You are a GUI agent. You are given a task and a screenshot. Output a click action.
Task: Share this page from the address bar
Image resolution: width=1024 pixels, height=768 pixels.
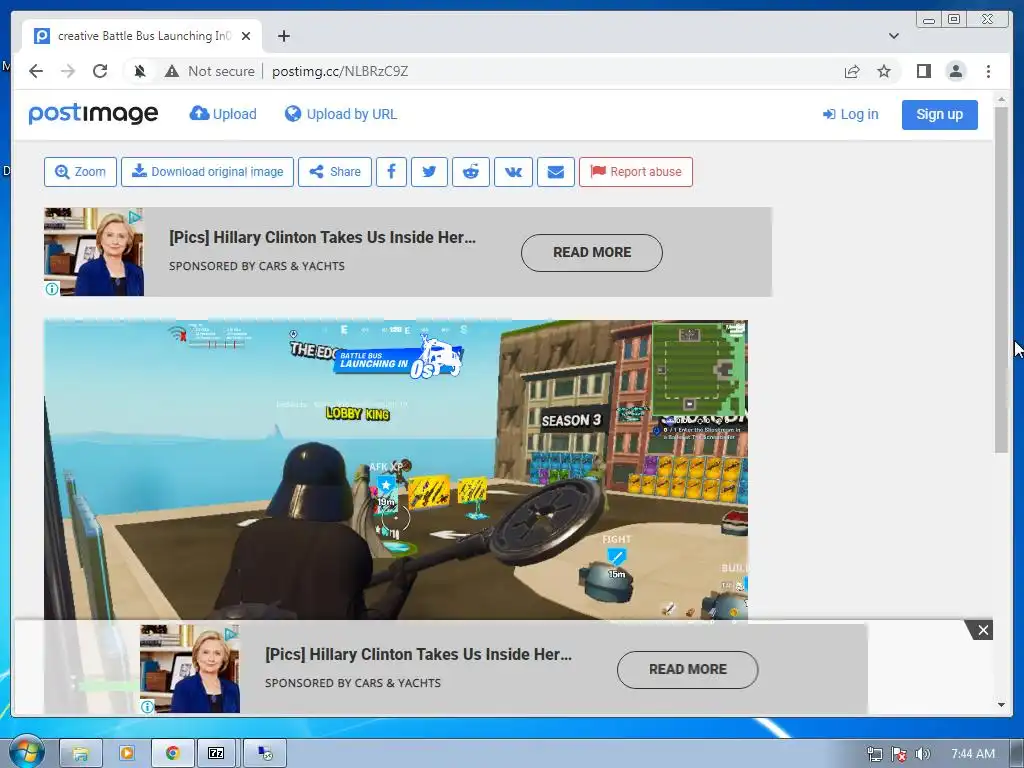click(x=852, y=71)
